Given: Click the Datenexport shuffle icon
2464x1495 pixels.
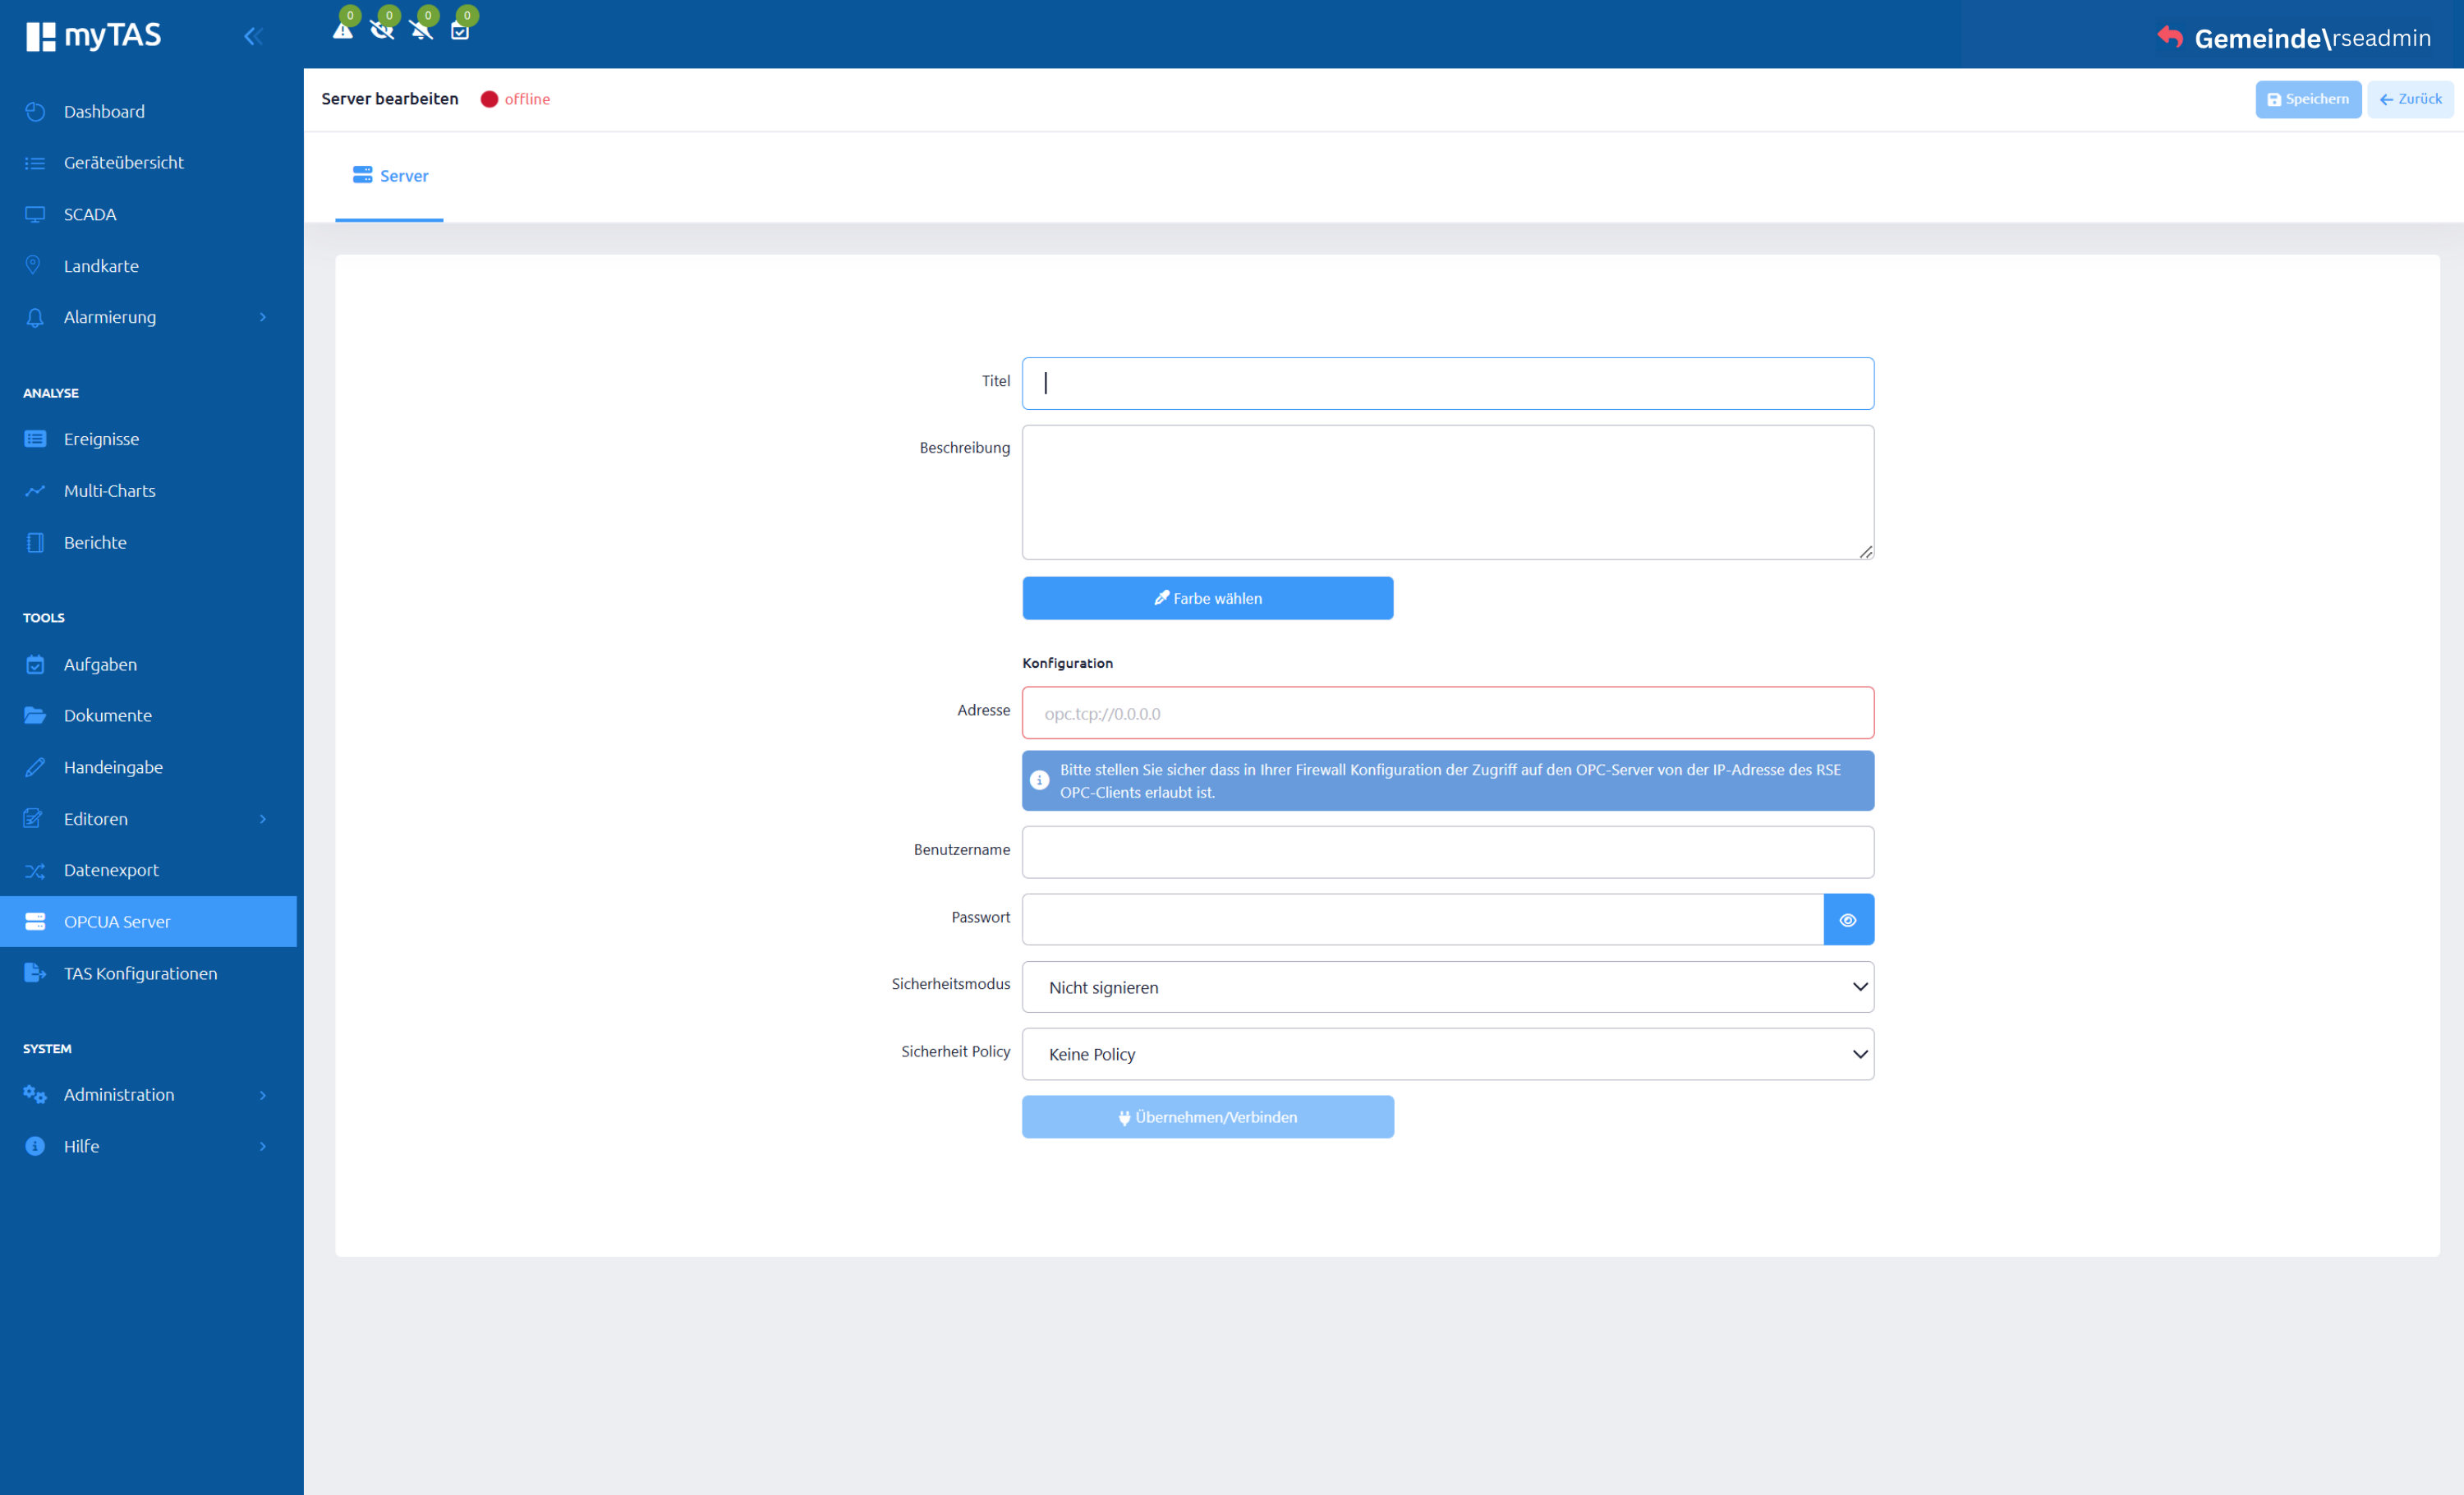Looking at the screenshot, I should (35, 870).
